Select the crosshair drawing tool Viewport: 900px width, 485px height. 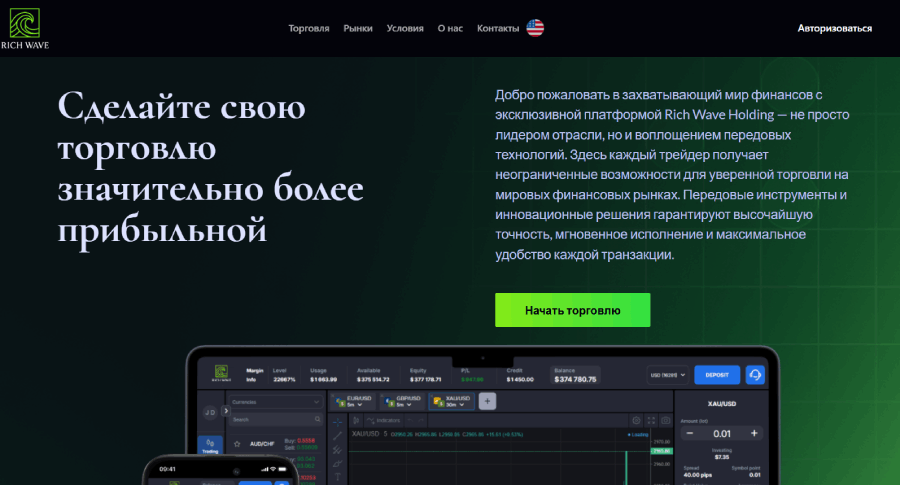click(x=338, y=420)
